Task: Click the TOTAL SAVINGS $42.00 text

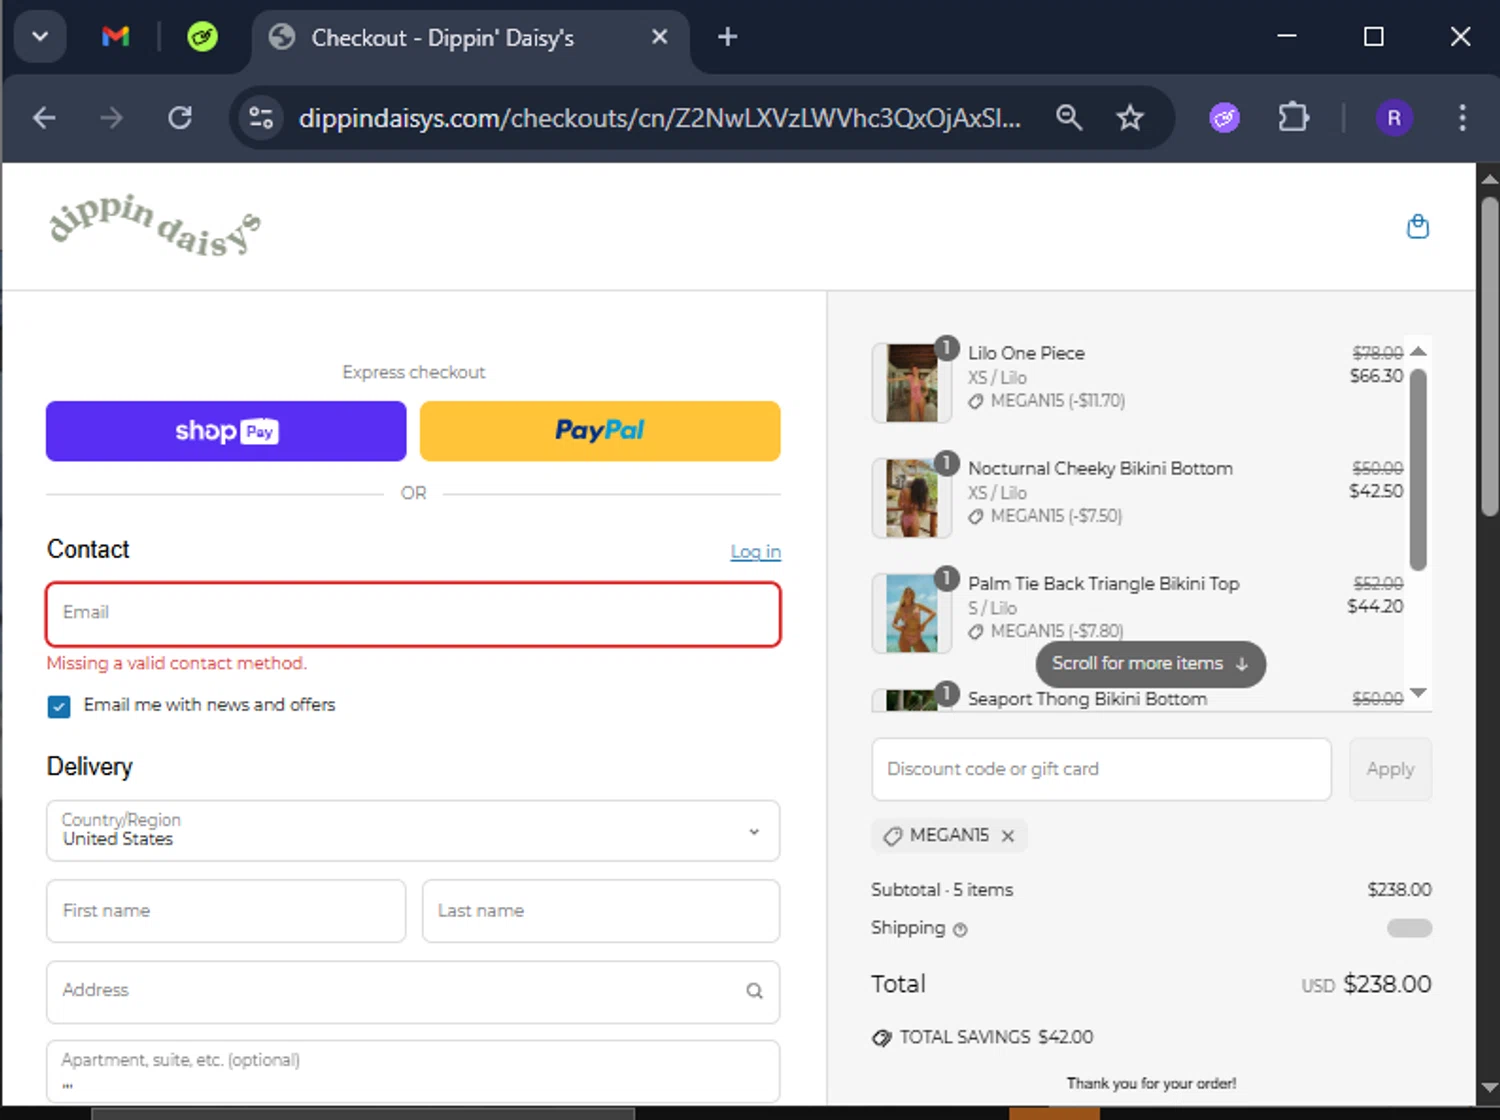Action: [996, 1037]
